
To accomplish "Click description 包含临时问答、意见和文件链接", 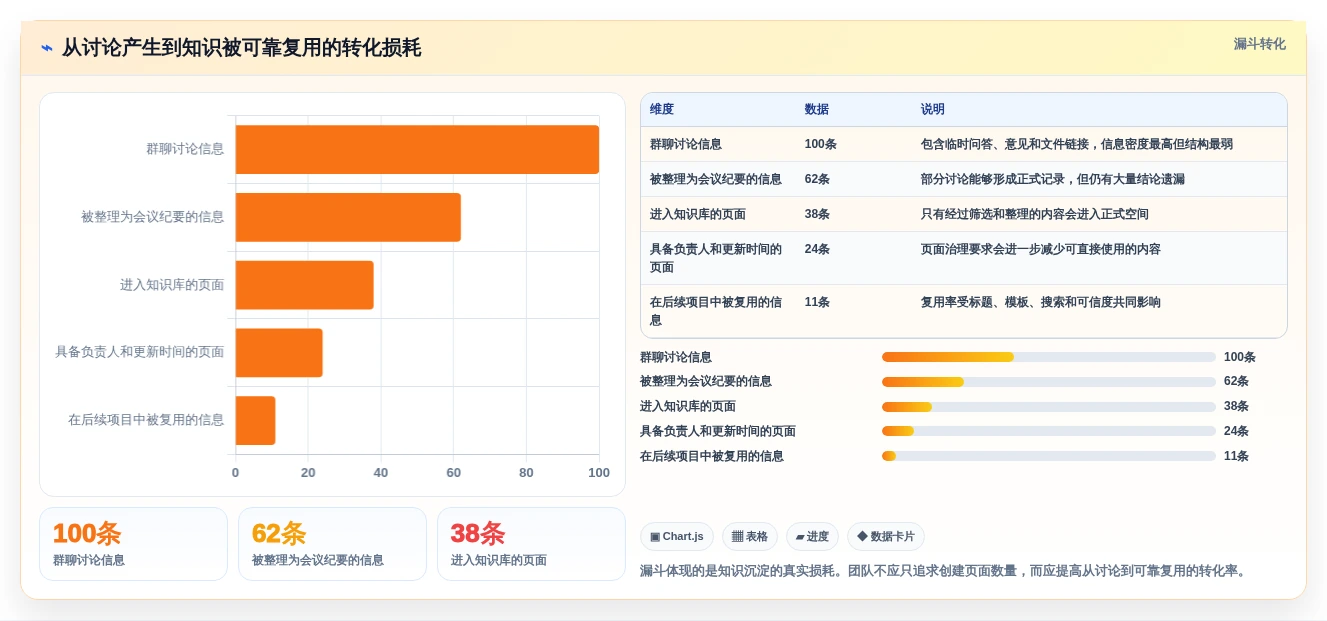I will pos(1077,144).
